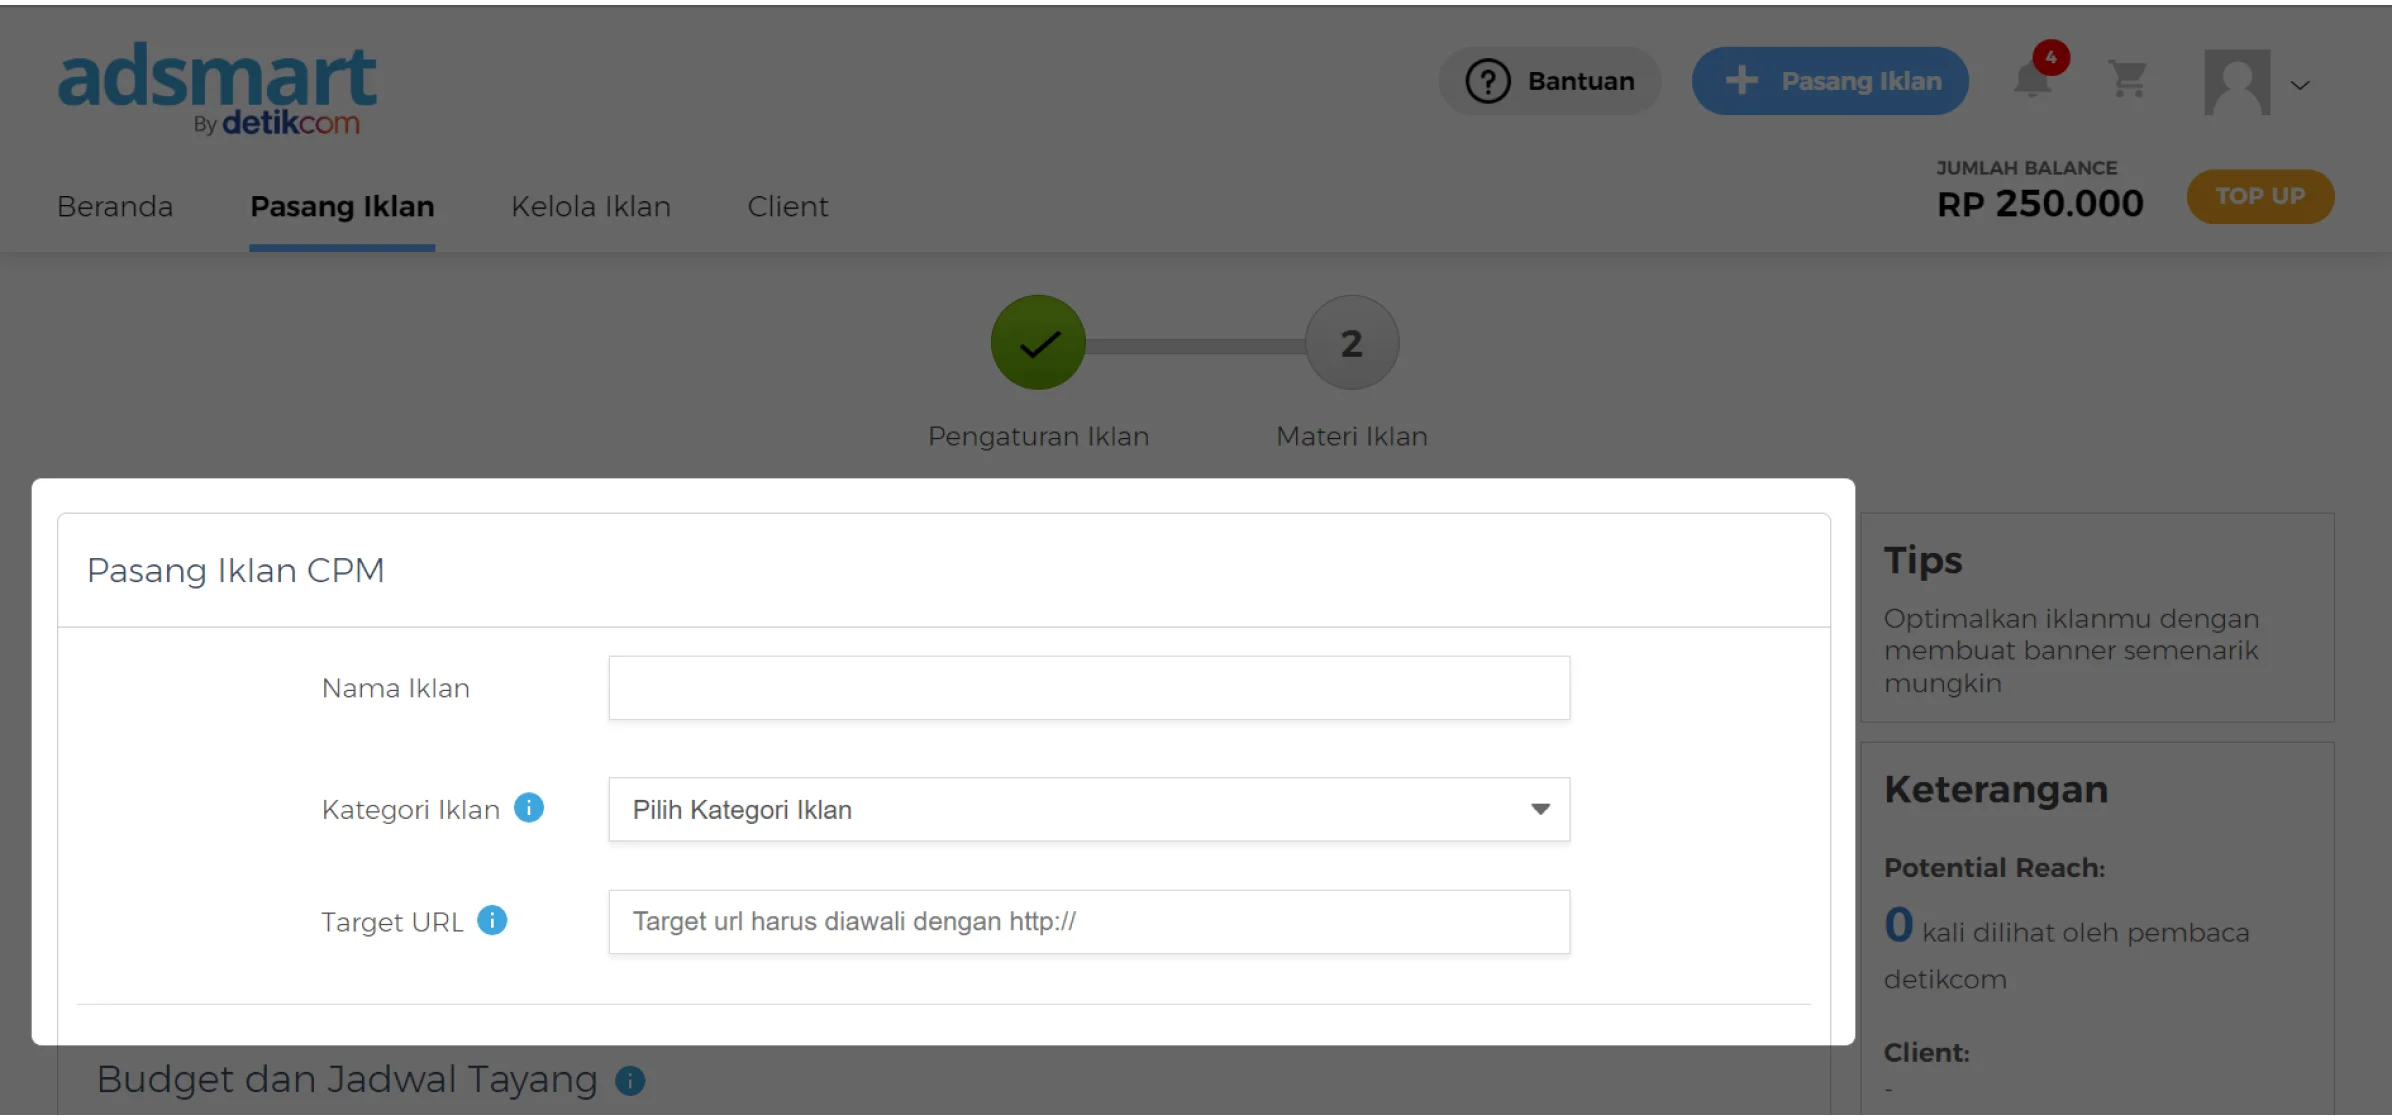This screenshot has width=2392, height=1120.
Task: Open the Client tab
Action: [787, 206]
